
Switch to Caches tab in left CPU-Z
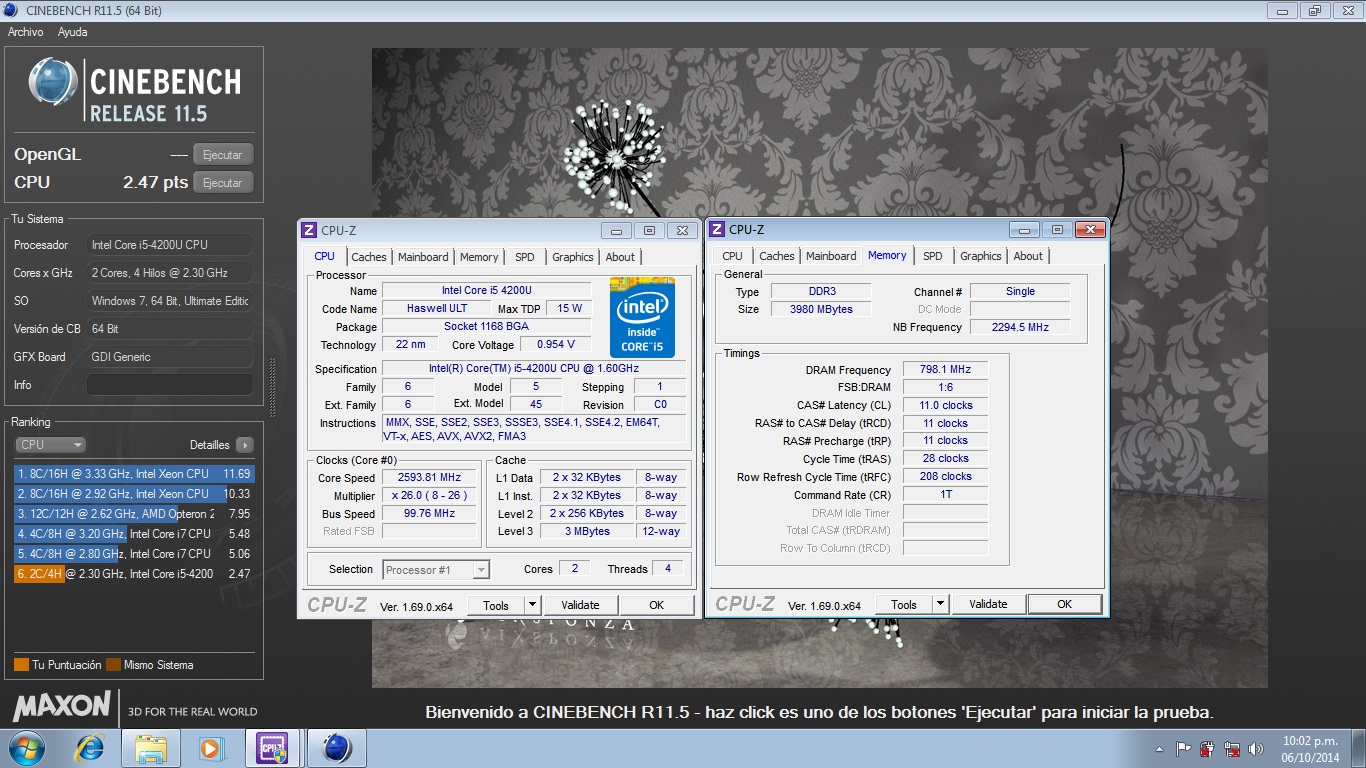(x=369, y=257)
